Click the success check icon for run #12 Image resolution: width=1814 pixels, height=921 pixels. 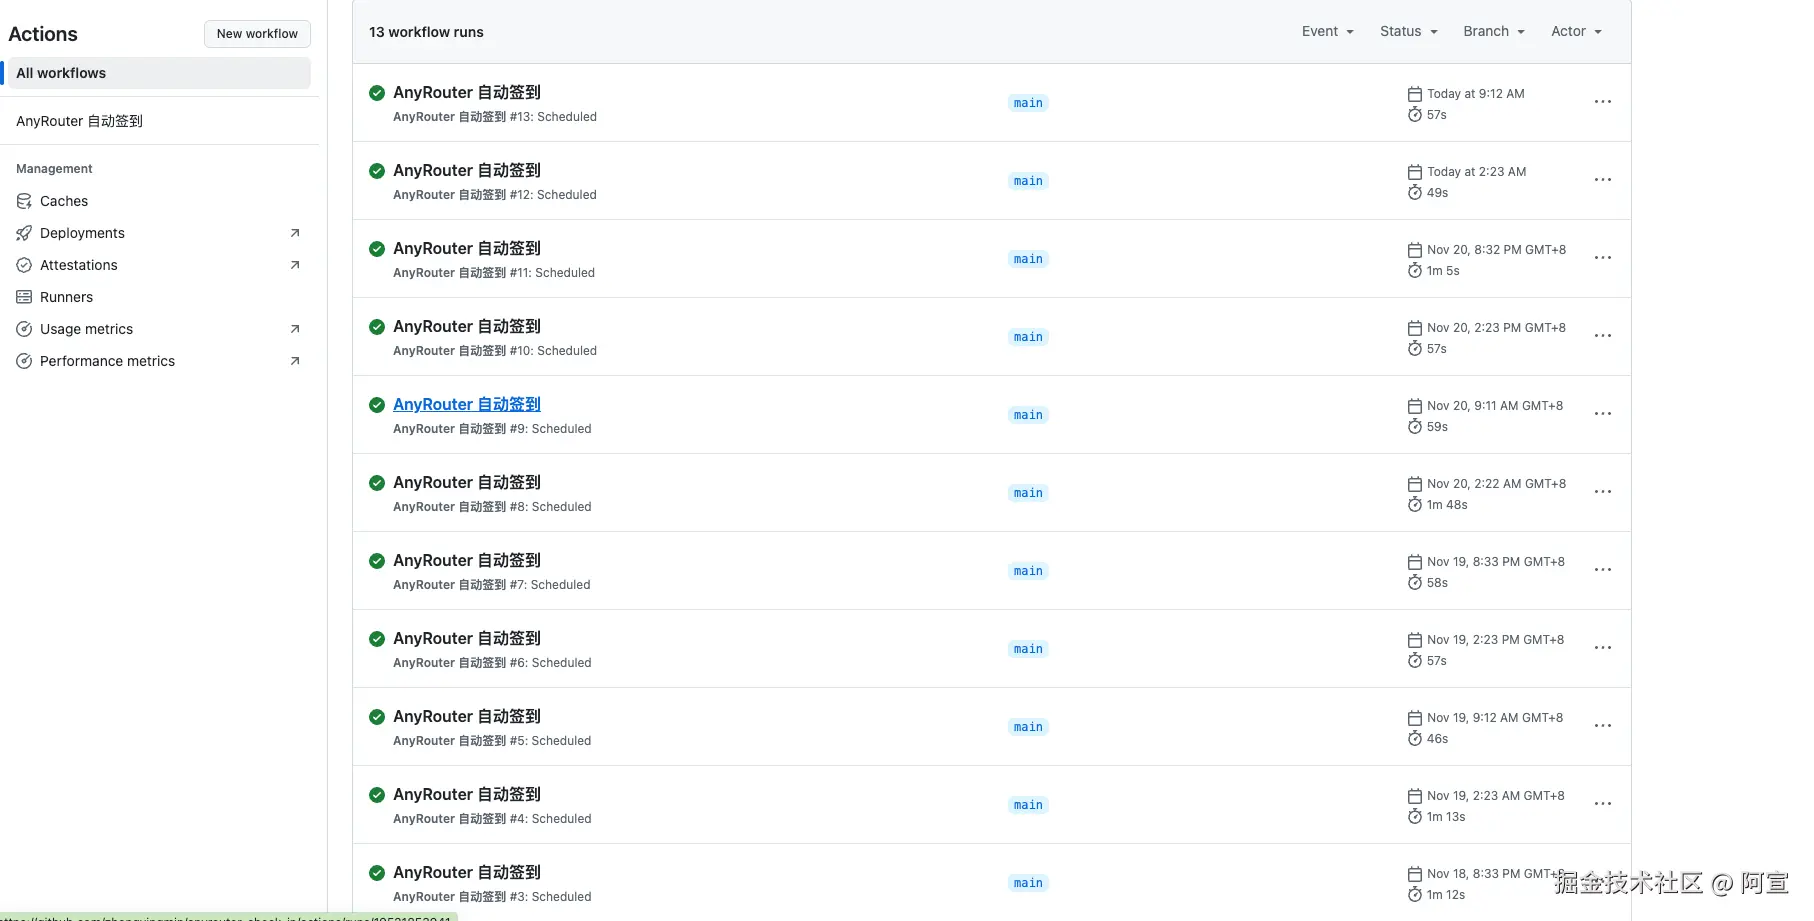pyautogui.click(x=377, y=171)
